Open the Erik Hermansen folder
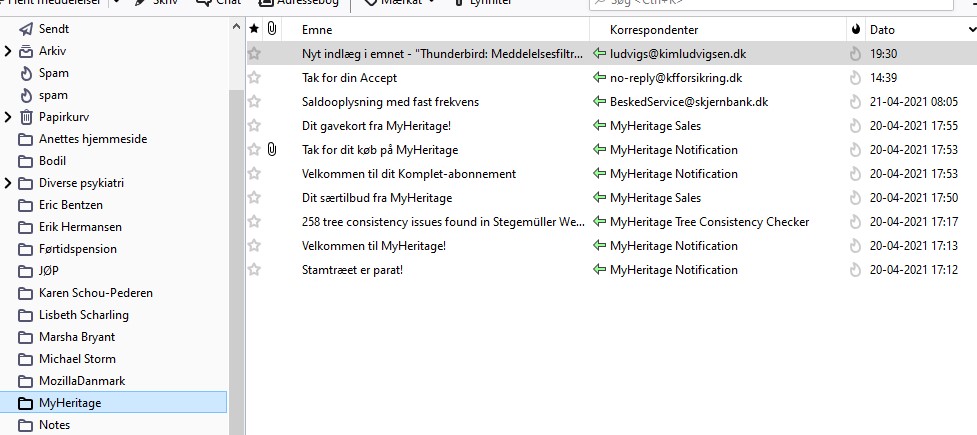 pyautogui.click(x=80, y=227)
